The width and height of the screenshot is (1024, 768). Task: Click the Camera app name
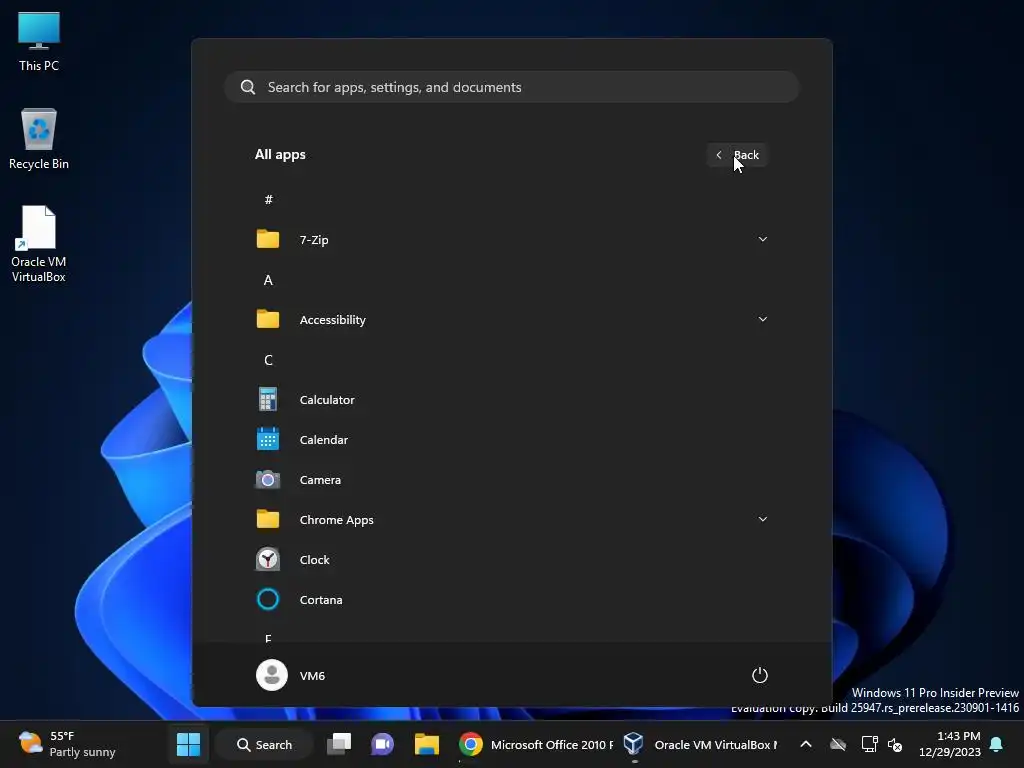click(320, 479)
